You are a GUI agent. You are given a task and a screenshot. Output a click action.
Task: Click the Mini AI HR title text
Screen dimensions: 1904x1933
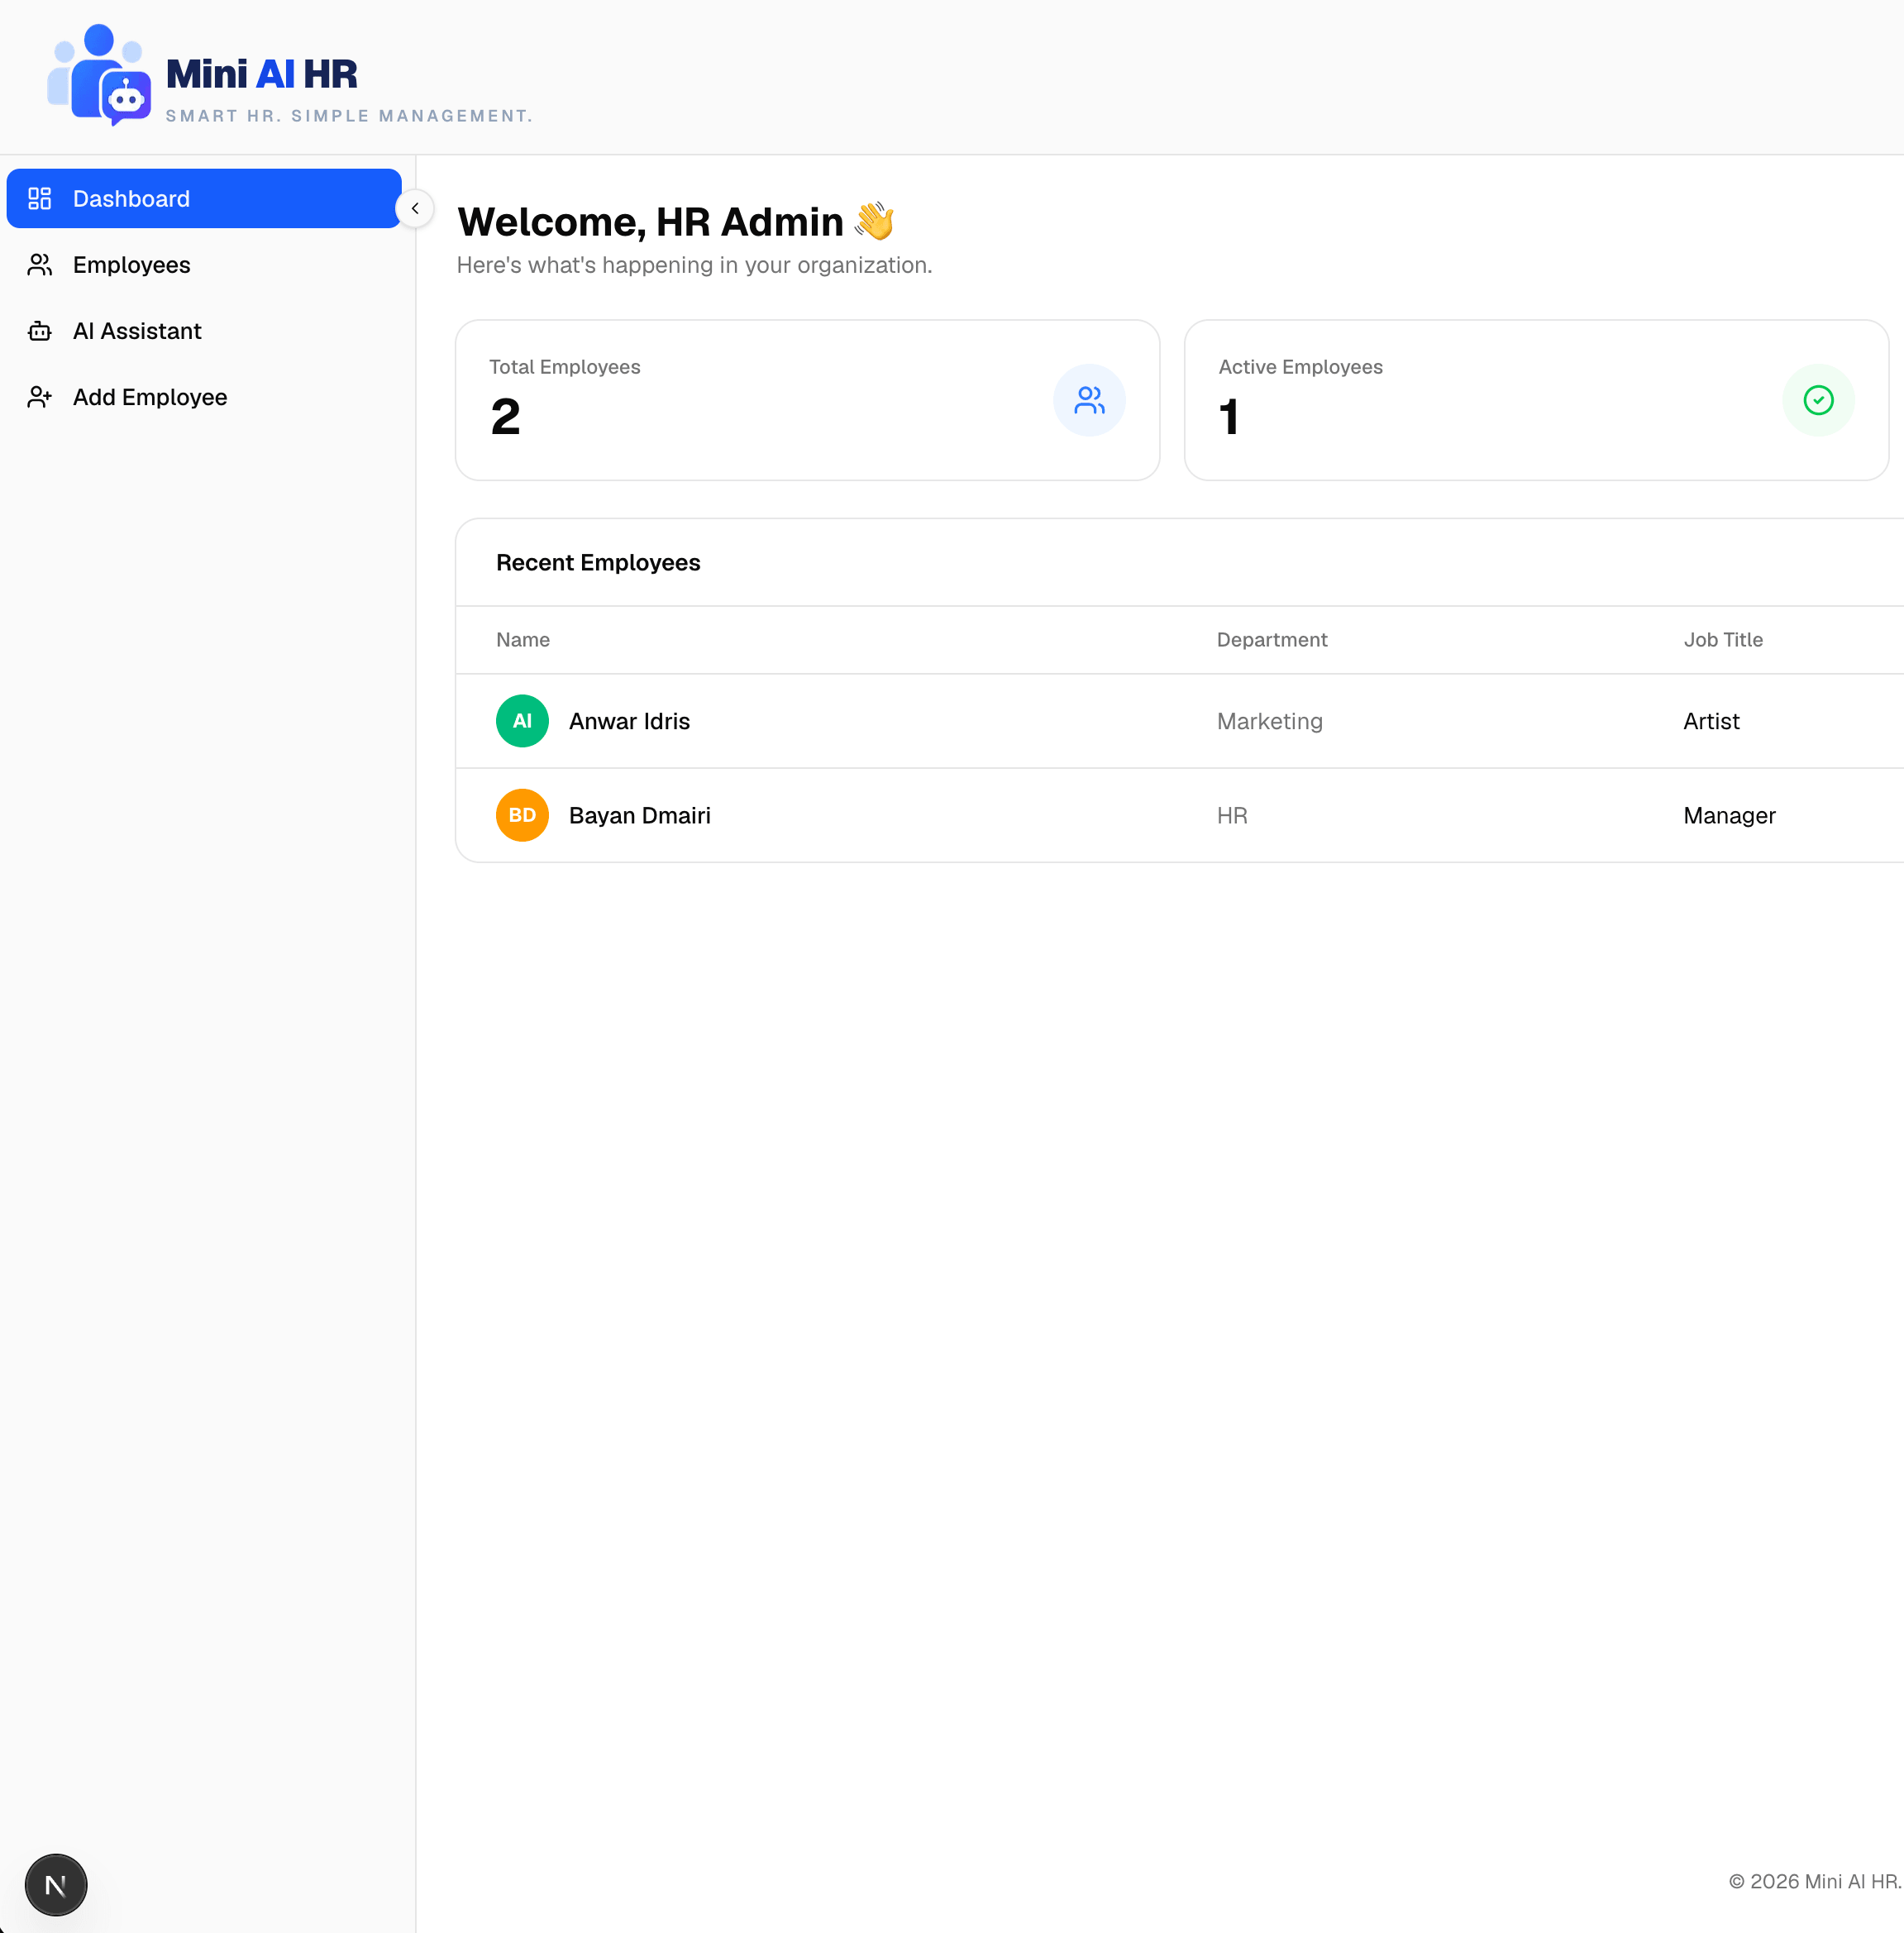tap(261, 74)
